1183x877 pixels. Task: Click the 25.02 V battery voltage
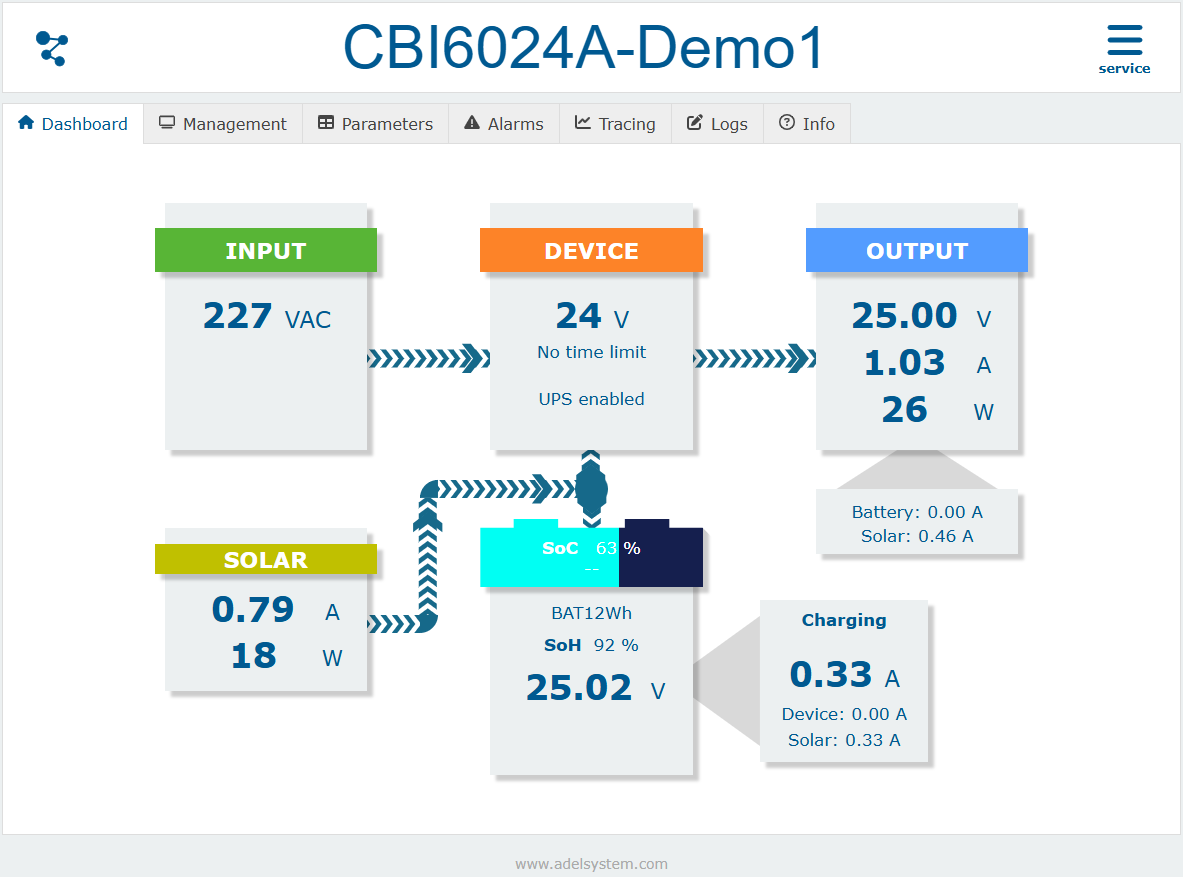(x=596, y=688)
